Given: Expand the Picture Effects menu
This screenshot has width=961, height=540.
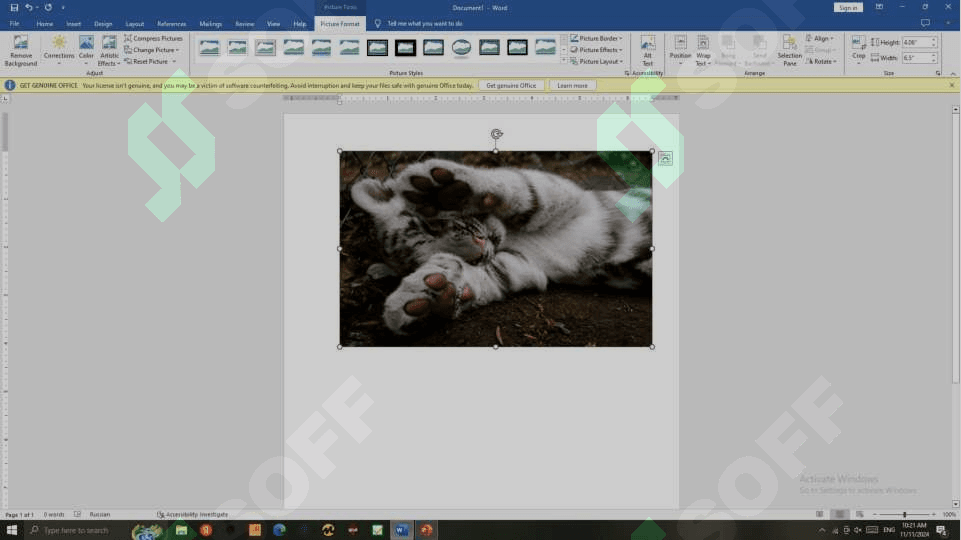Looking at the screenshot, I should coord(596,50).
